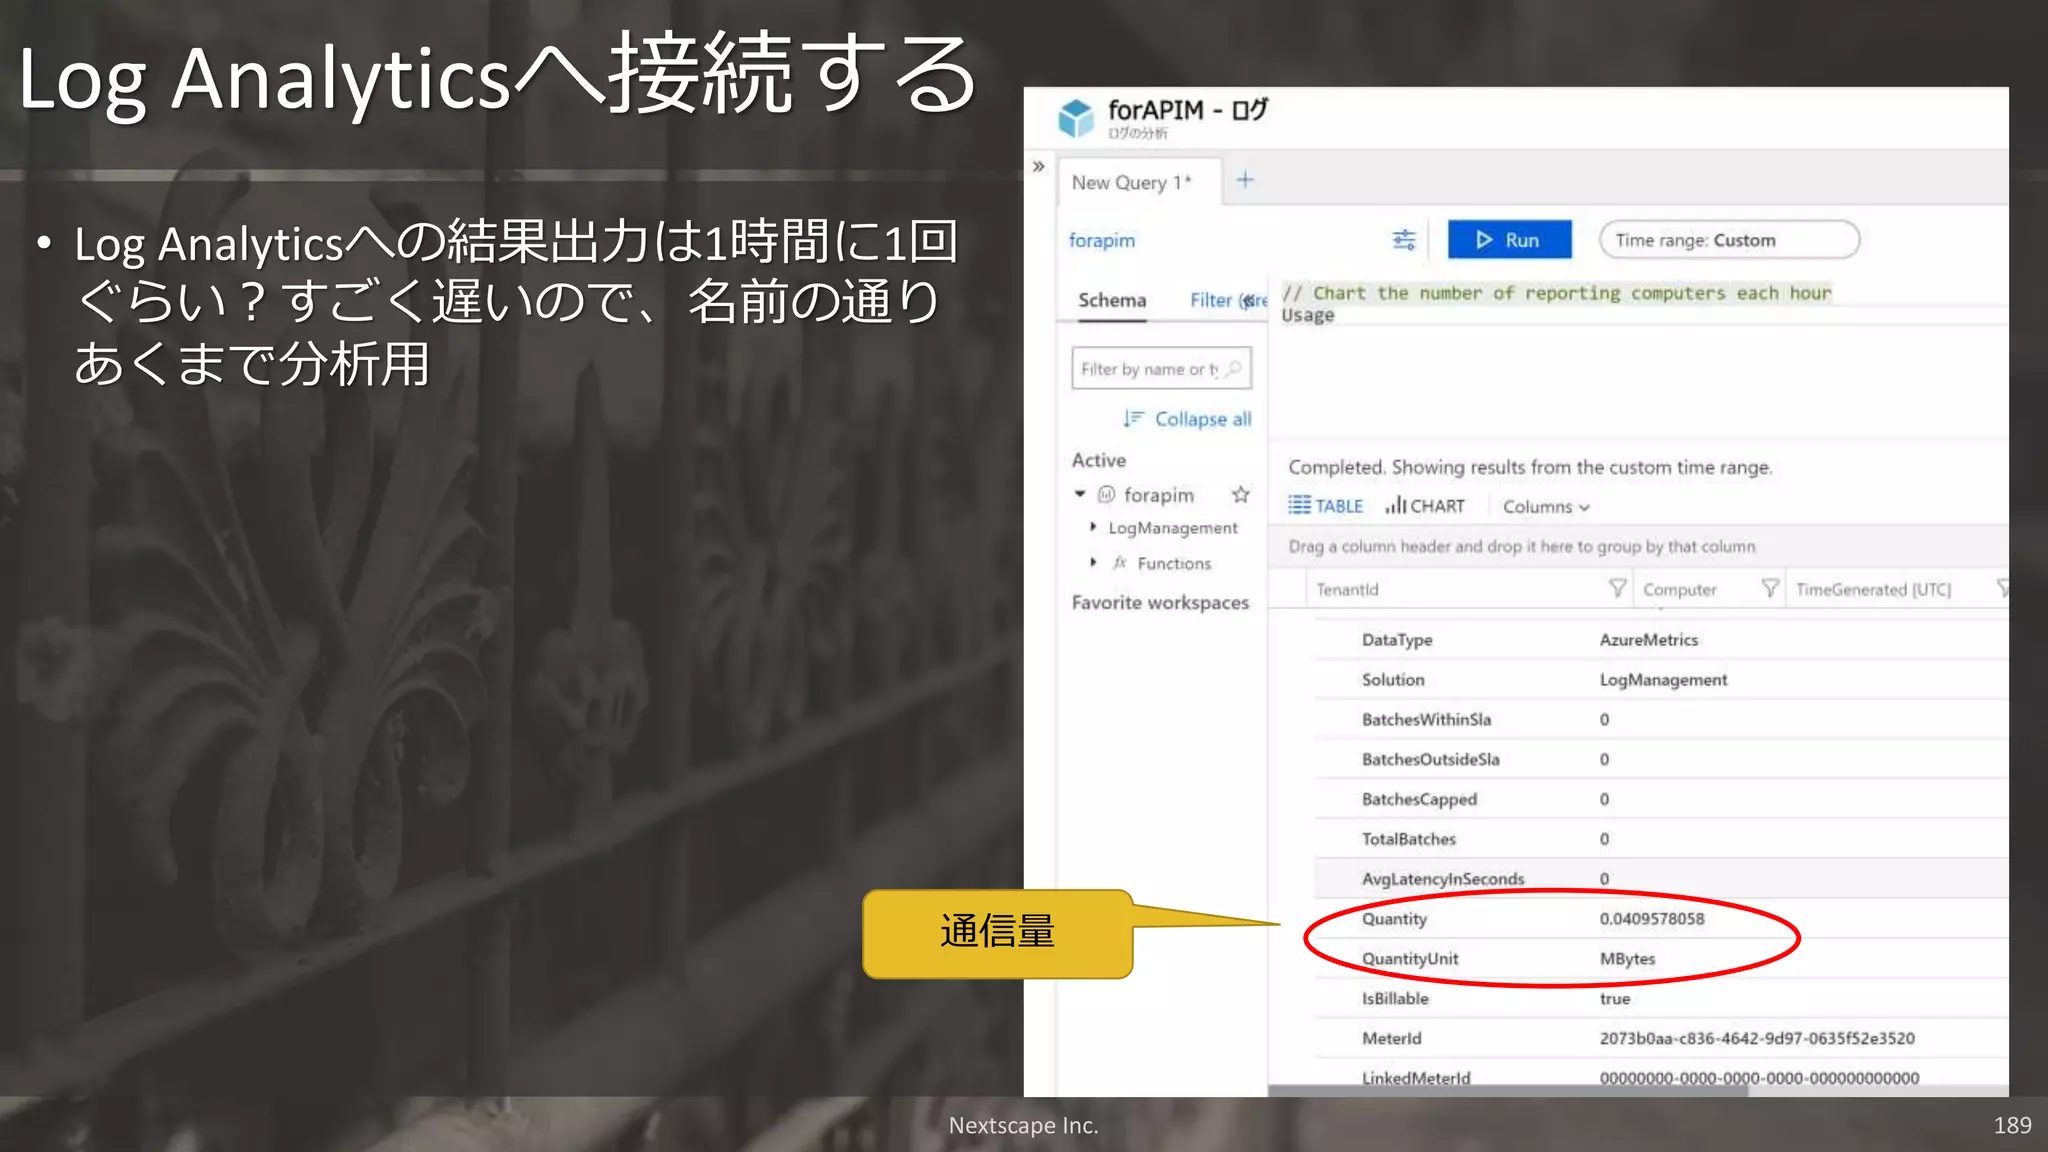2048x1152 pixels.
Task: Expand the LogManagement tree node
Action: click(1093, 527)
